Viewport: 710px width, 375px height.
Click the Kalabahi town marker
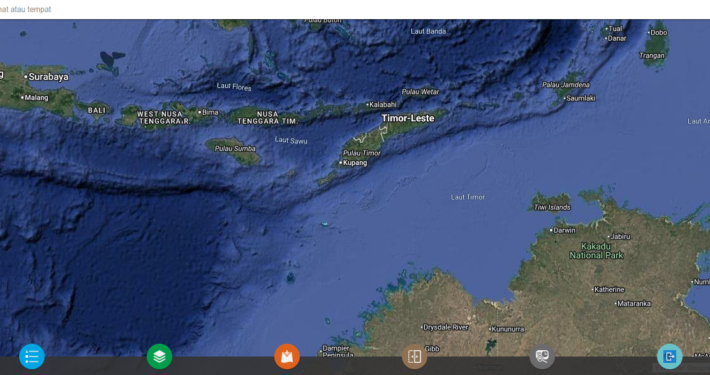point(368,105)
